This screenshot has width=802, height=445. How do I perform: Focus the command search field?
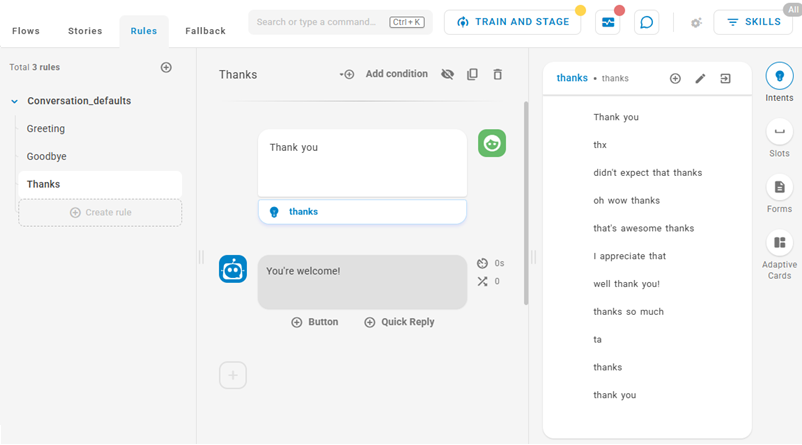(x=340, y=22)
